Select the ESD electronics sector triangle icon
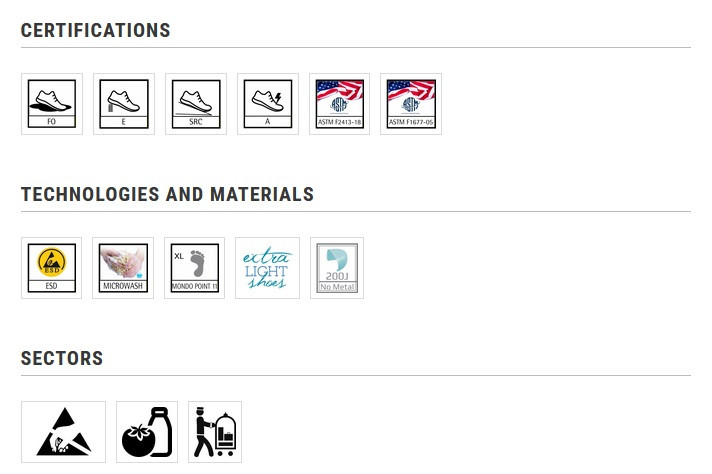This screenshot has height=474, width=712. coord(64,432)
